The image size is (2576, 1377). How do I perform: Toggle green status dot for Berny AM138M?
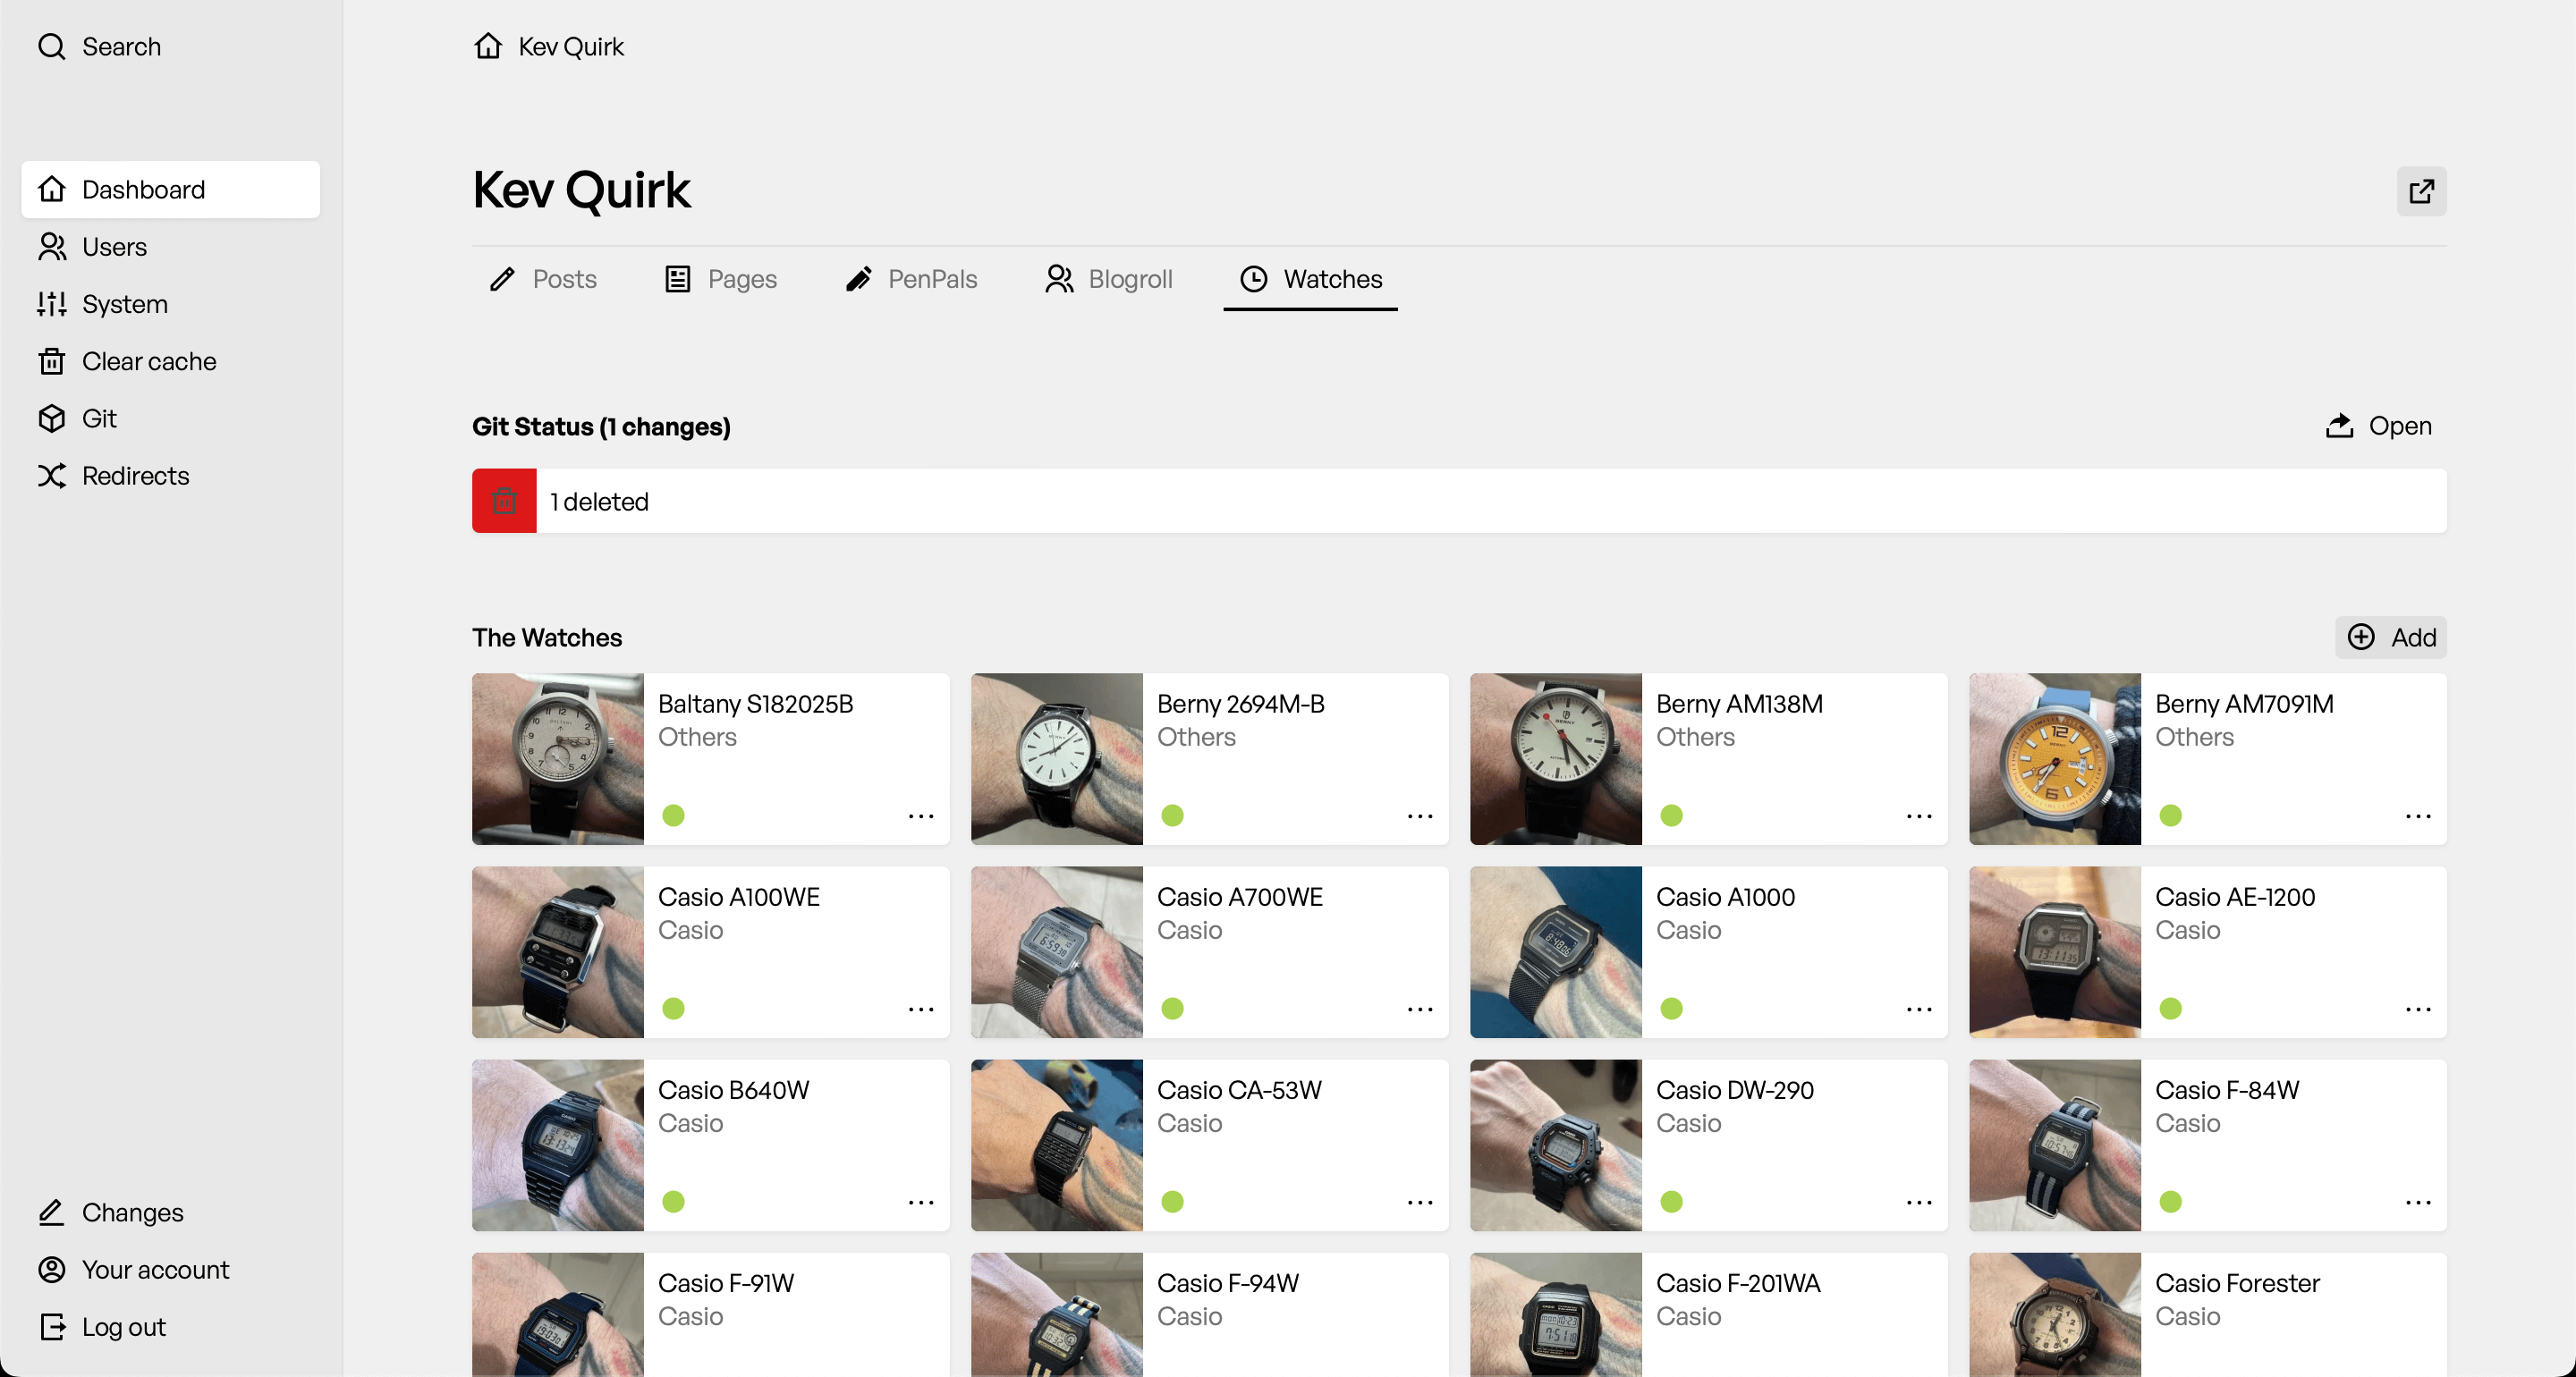(x=1672, y=816)
